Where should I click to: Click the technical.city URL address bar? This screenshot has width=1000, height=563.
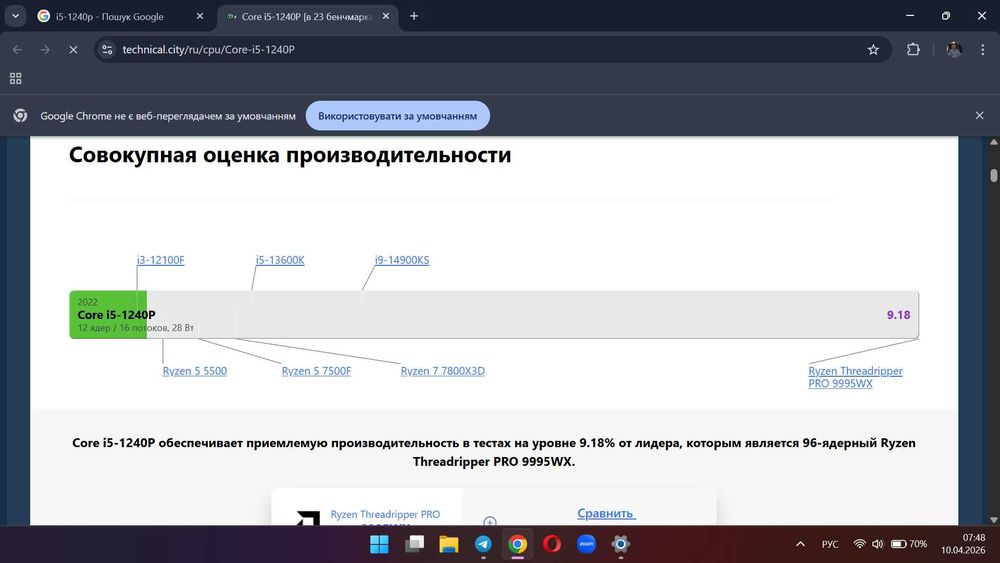coord(491,49)
